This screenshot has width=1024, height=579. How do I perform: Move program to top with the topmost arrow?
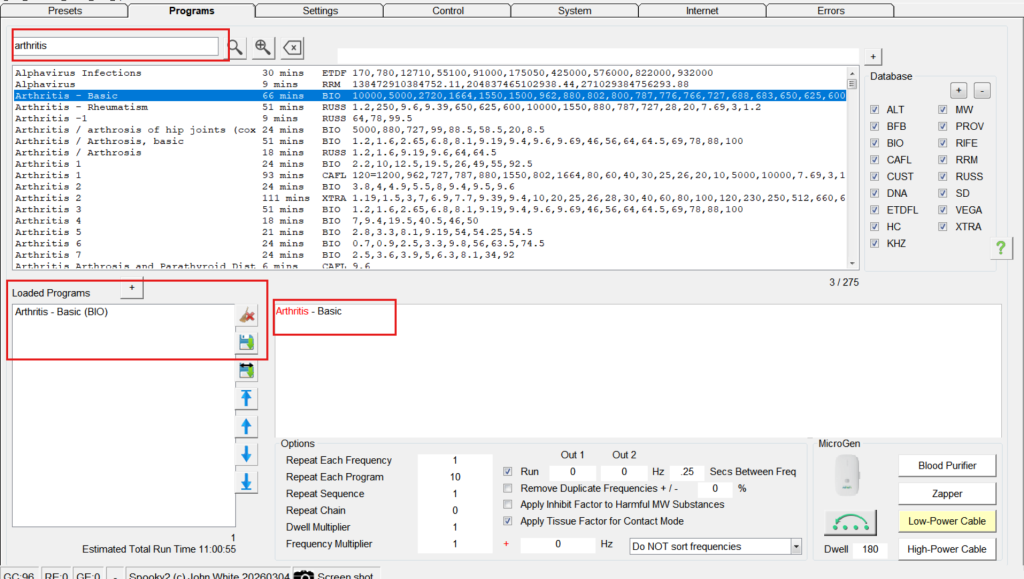pos(246,399)
